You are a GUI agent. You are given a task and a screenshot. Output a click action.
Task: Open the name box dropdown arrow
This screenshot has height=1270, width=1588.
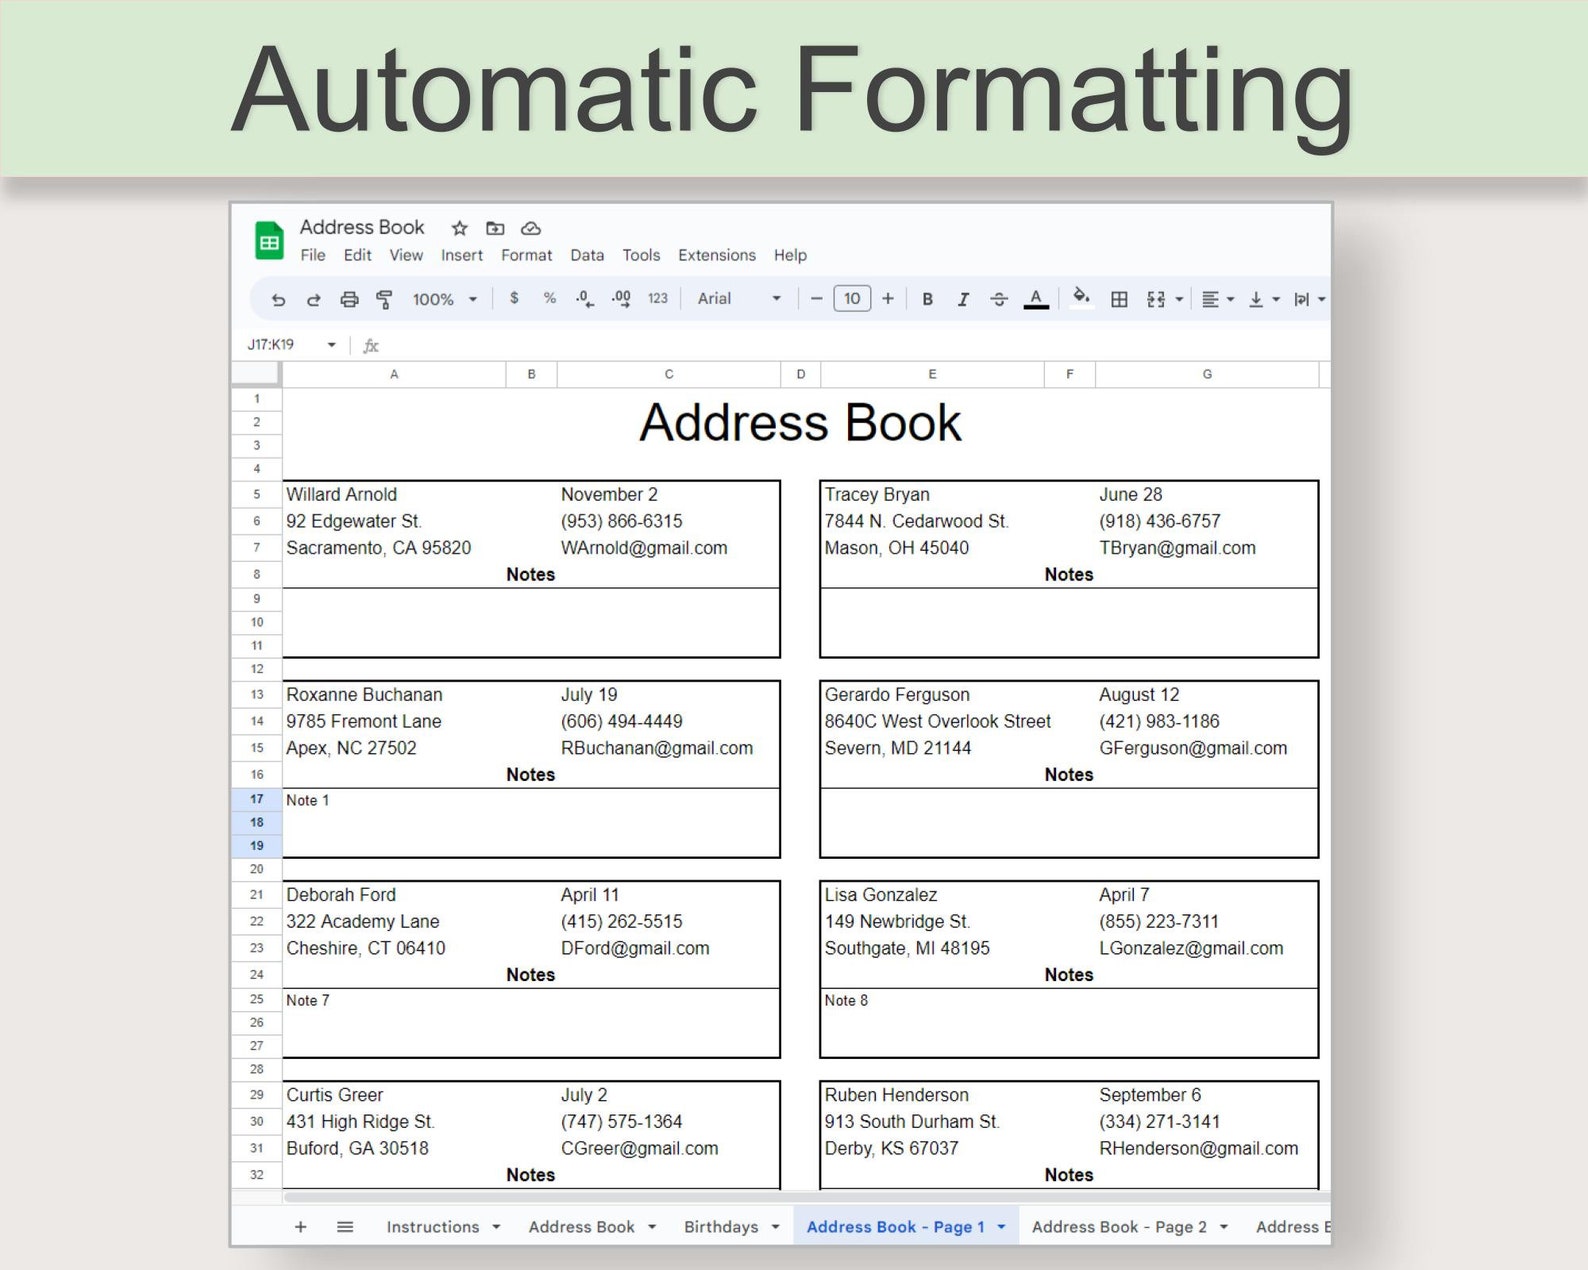pyautogui.click(x=331, y=345)
